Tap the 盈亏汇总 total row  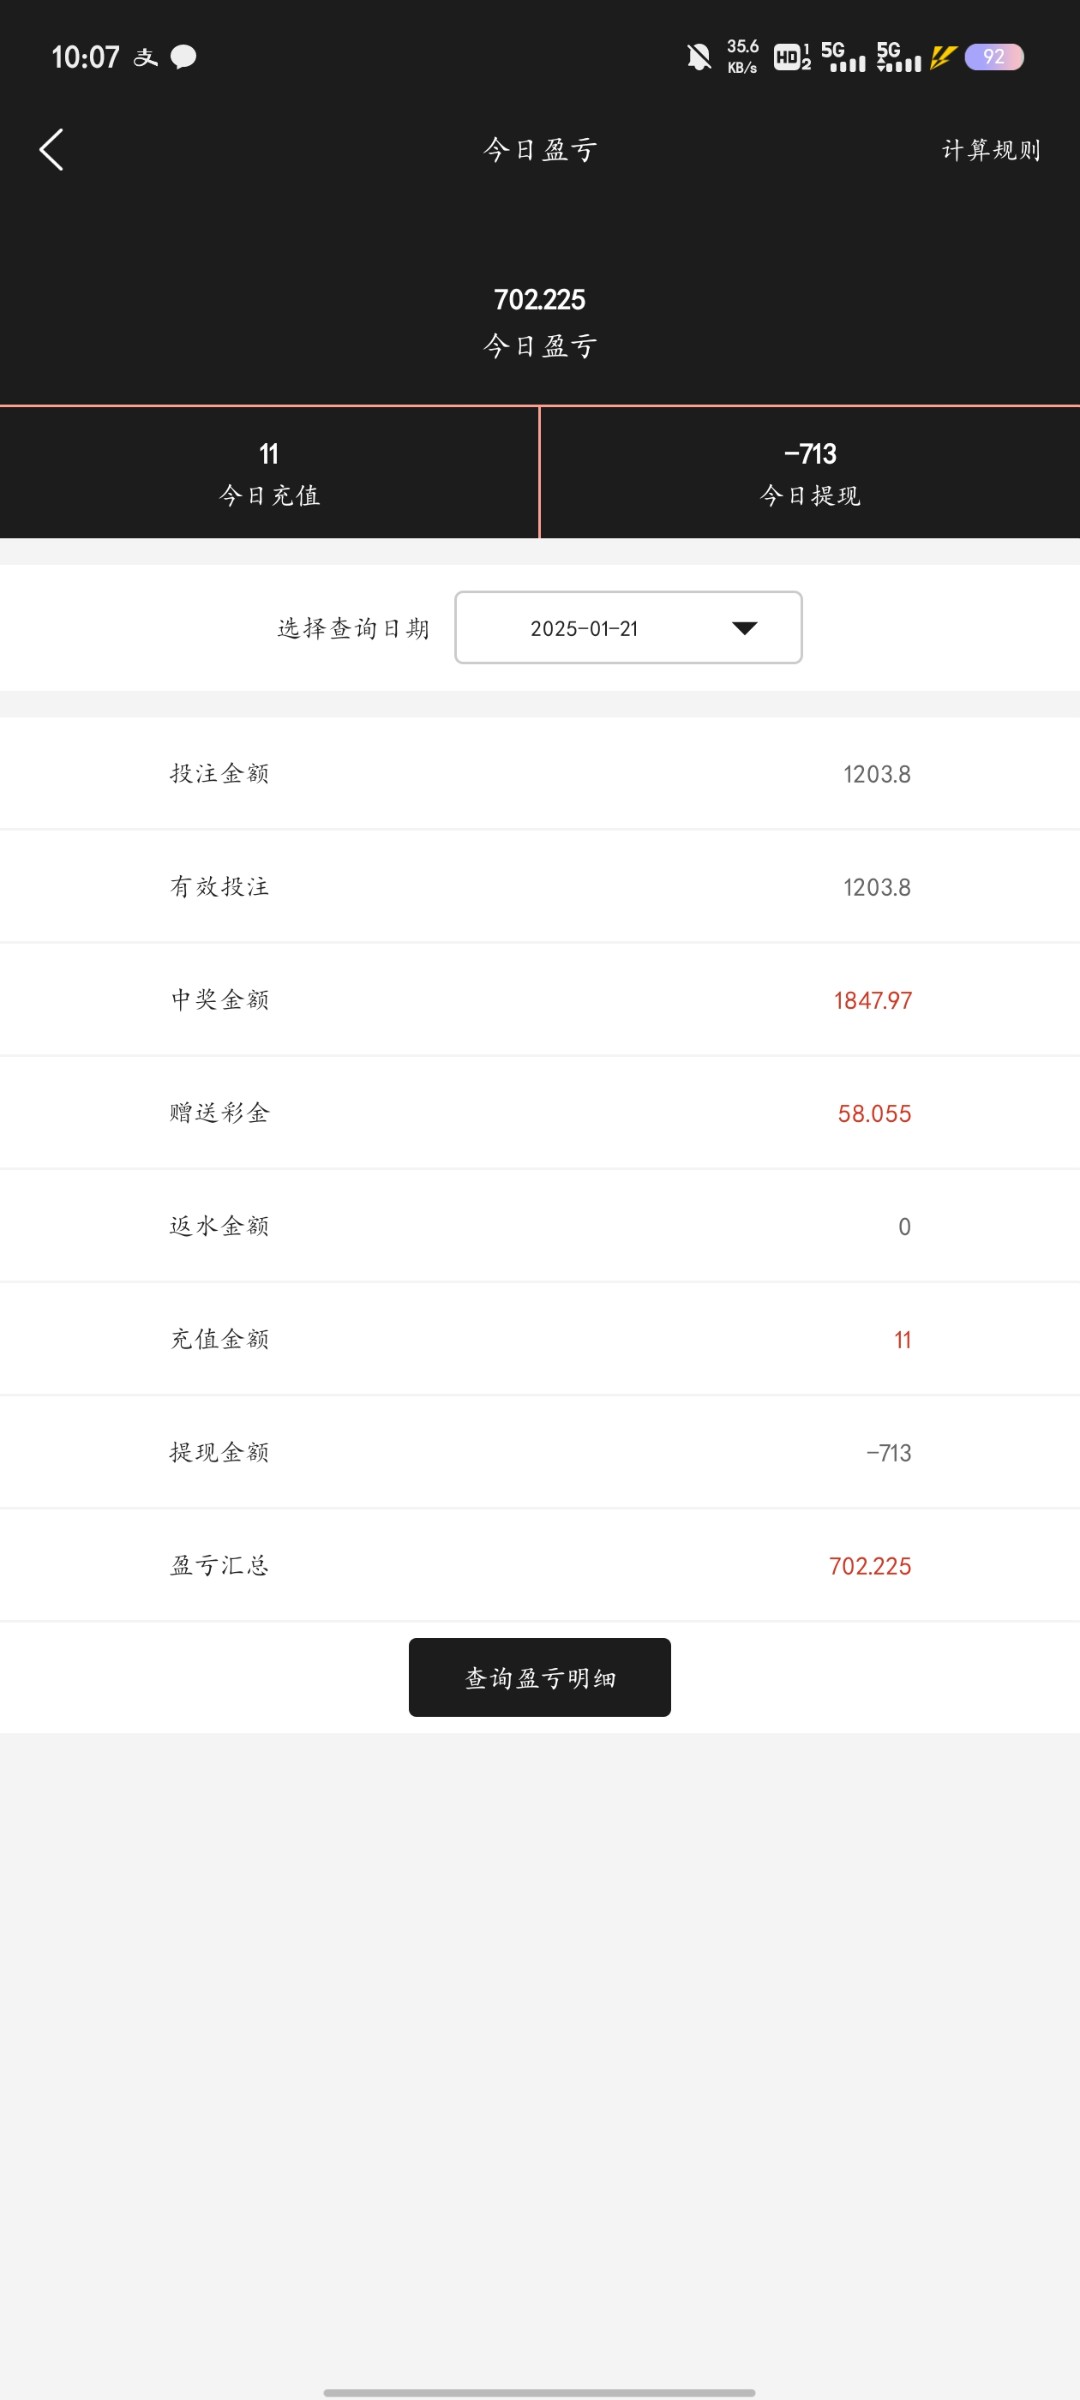[540, 1566]
